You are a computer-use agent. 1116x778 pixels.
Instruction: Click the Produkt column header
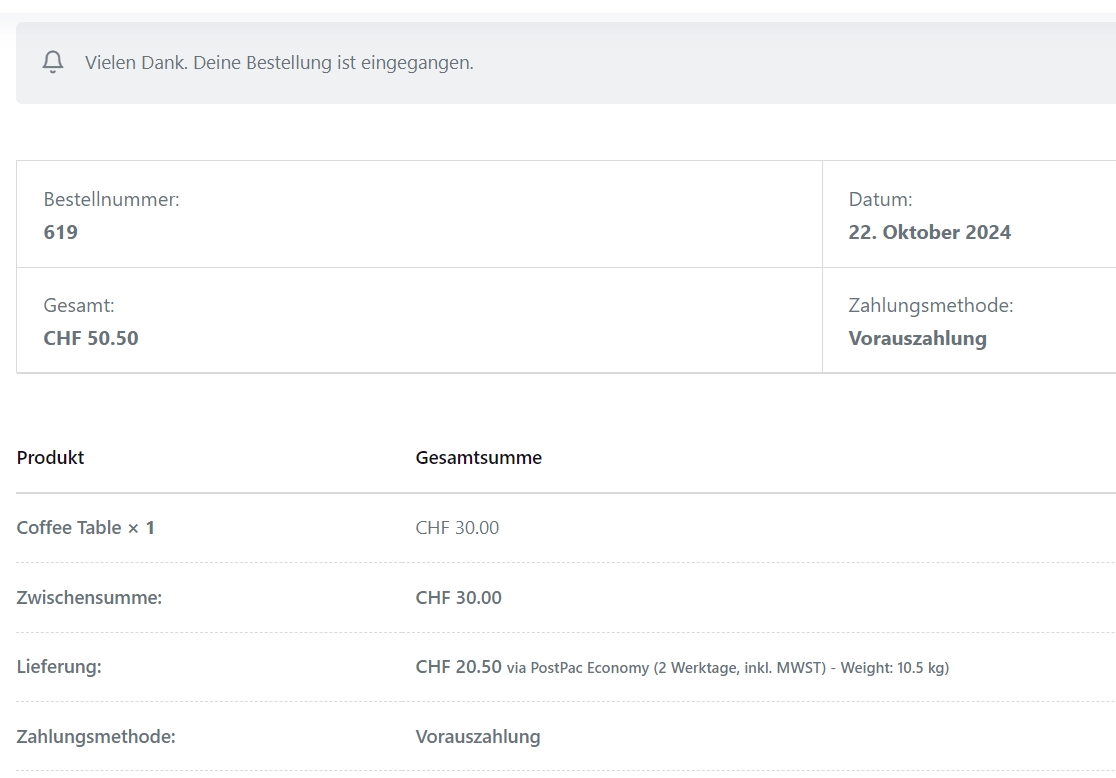(51, 458)
